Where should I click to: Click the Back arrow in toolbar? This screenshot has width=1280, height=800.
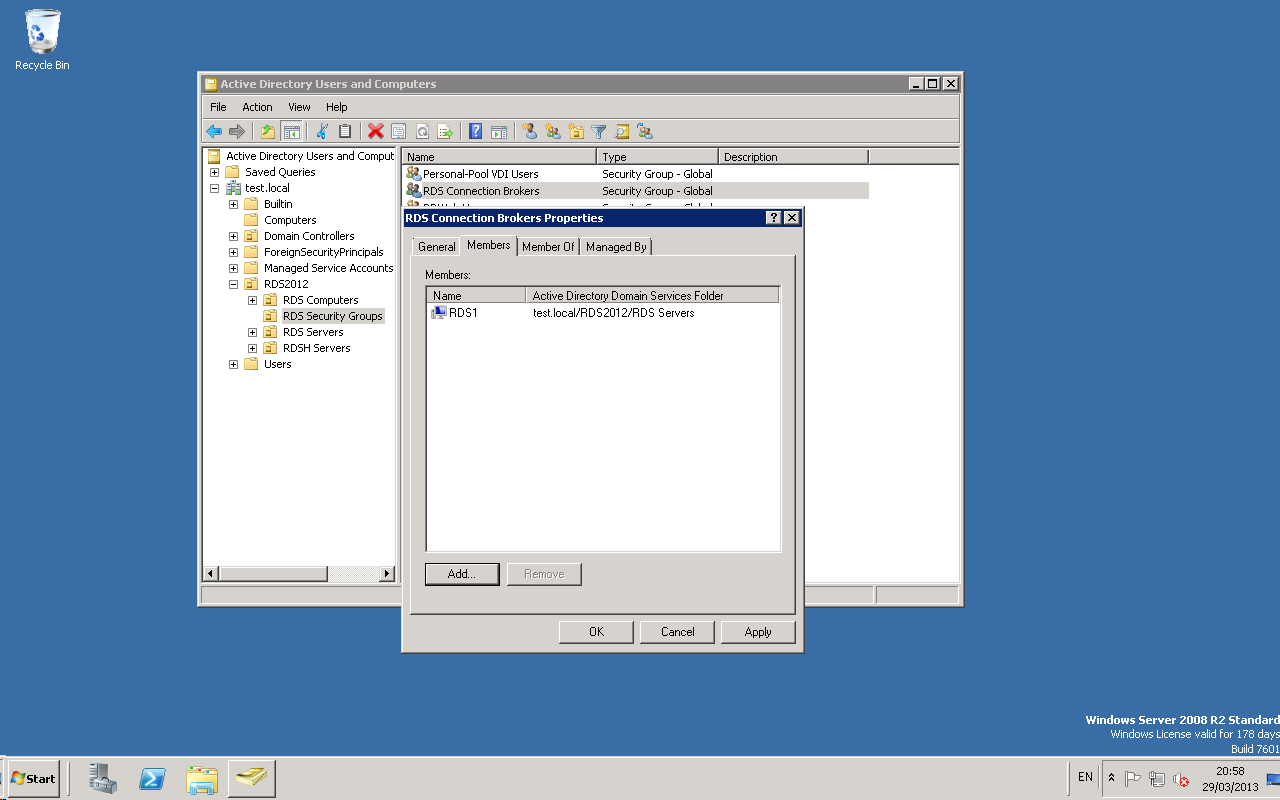(214, 131)
